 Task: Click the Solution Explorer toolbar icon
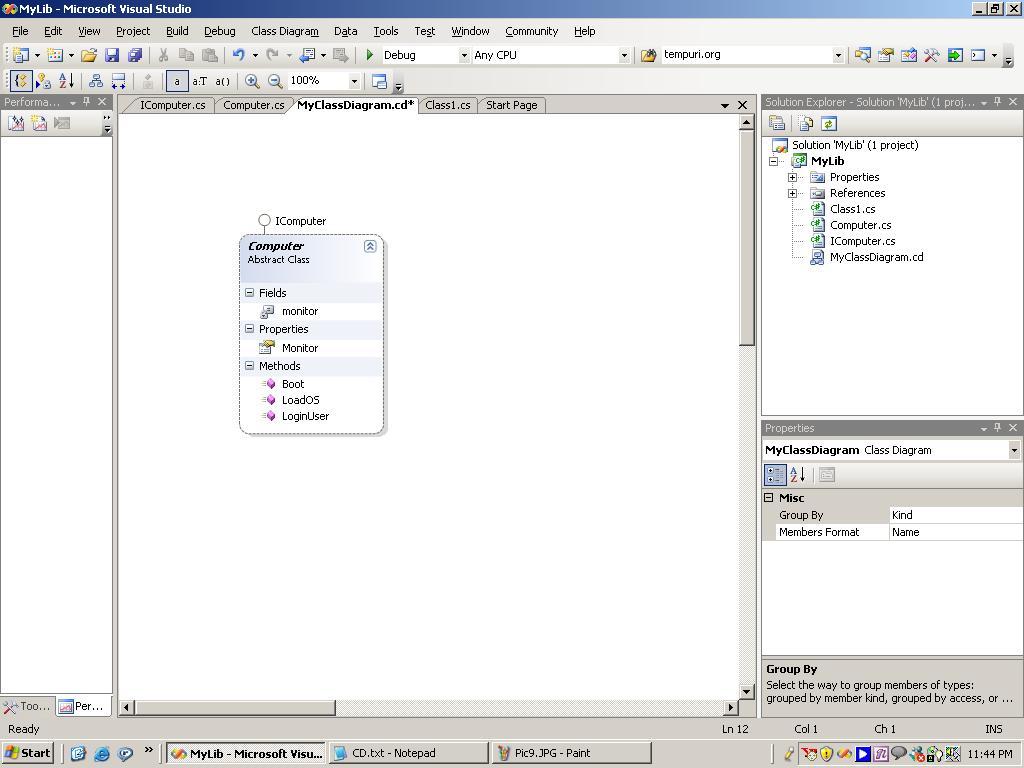(862, 56)
